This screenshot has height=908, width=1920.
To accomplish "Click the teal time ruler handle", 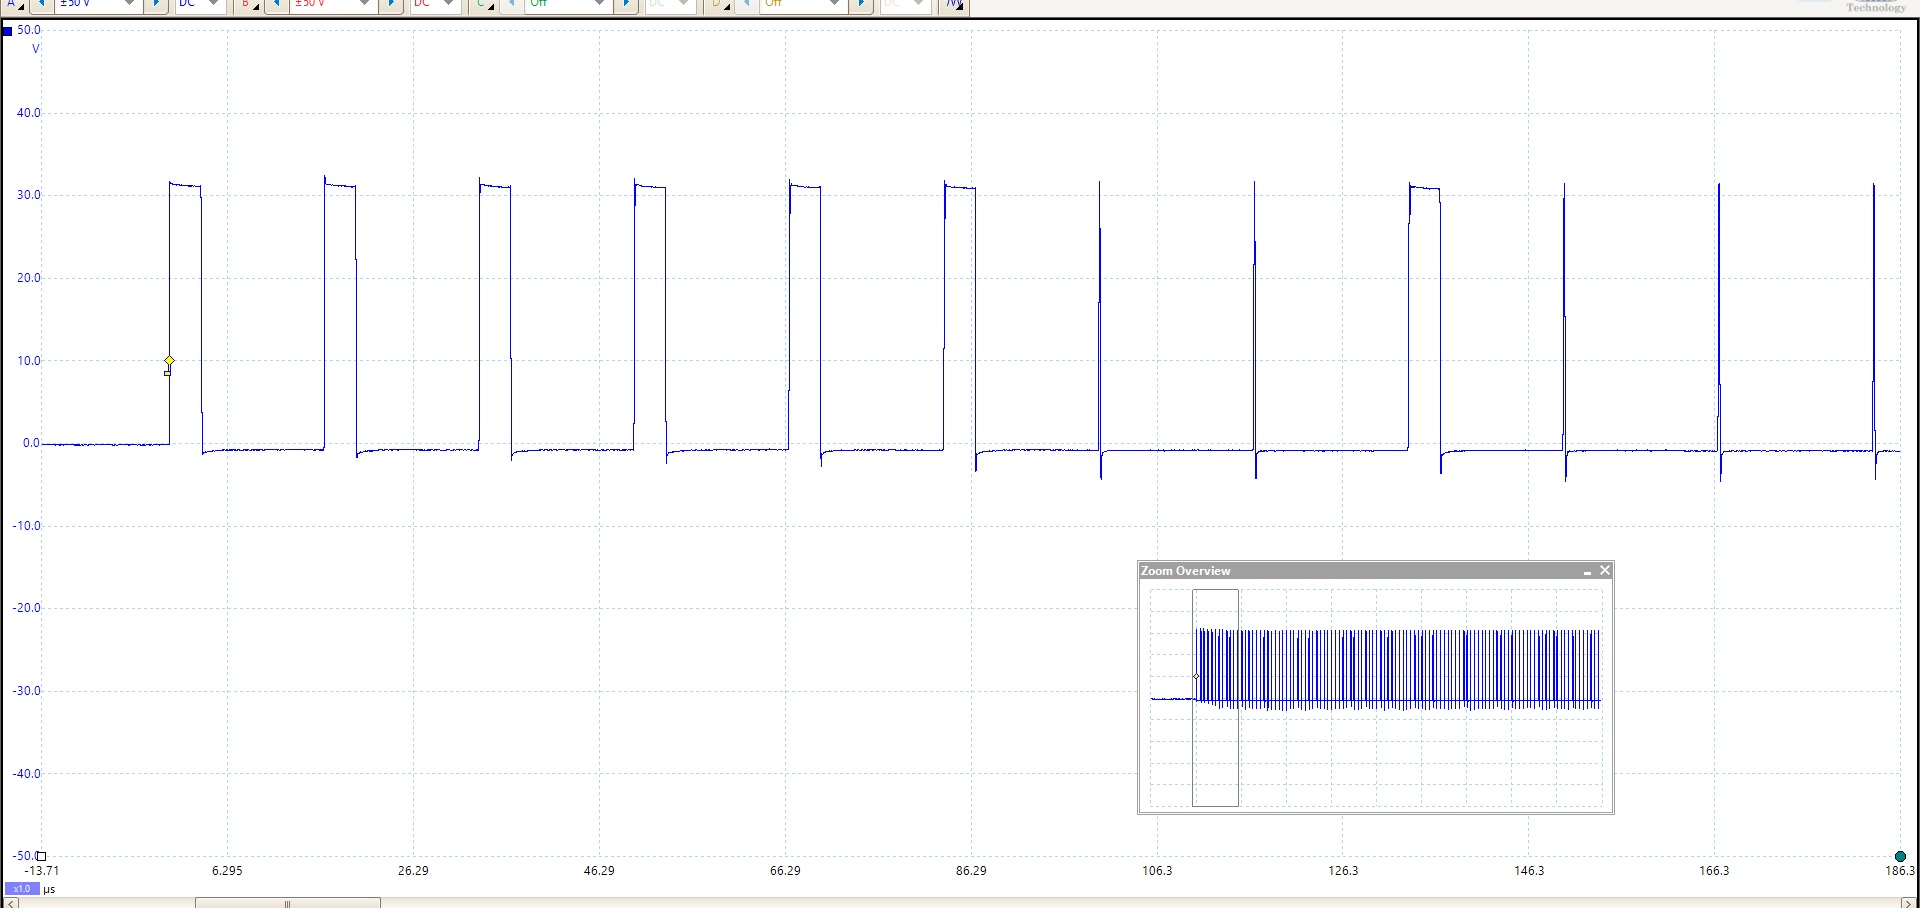I will point(1900,857).
